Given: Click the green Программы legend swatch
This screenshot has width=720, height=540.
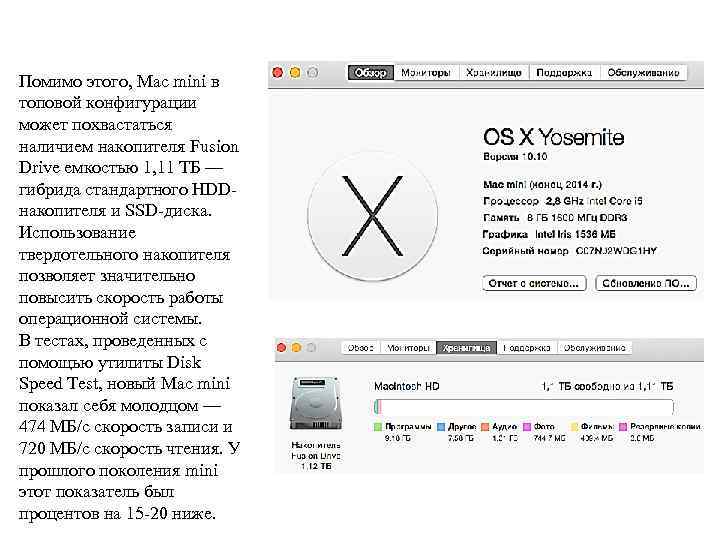Looking at the screenshot, I should point(378,427).
